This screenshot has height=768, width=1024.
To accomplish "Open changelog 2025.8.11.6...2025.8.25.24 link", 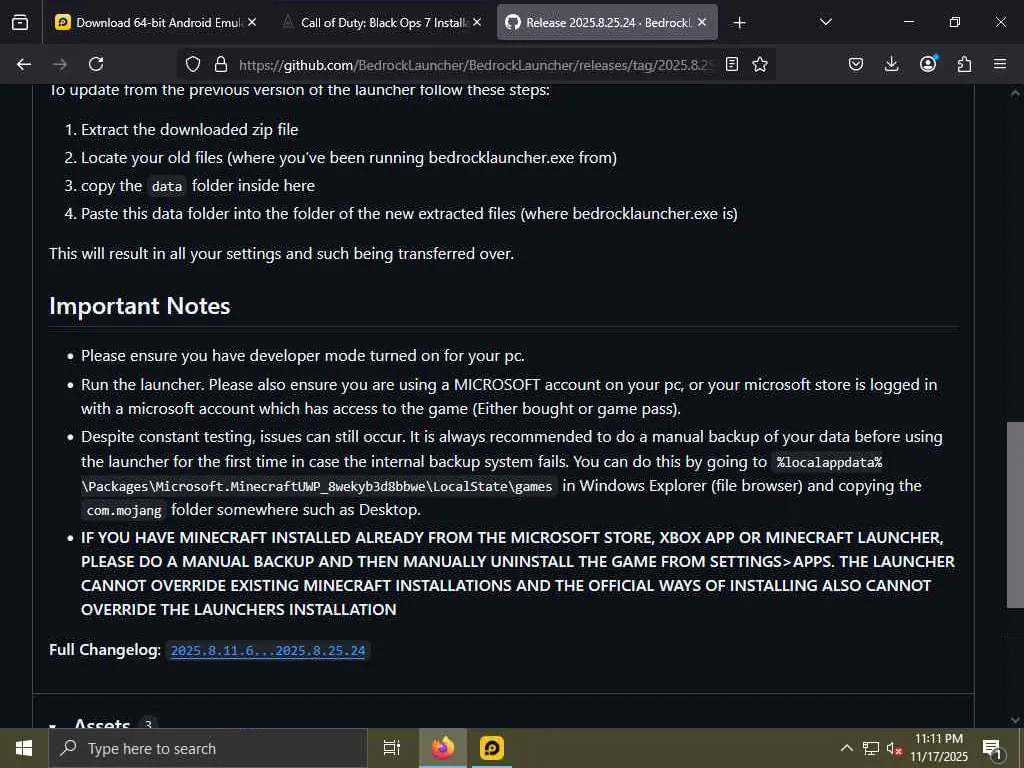I will pyautogui.click(x=268, y=650).
